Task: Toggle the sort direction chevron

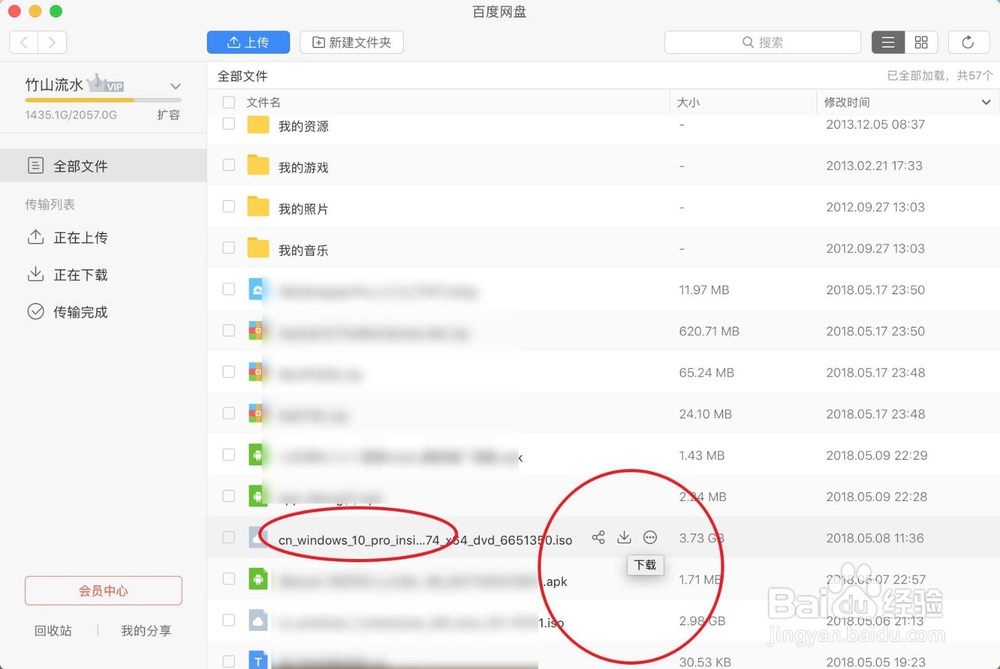Action: click(x=986, y=102)
